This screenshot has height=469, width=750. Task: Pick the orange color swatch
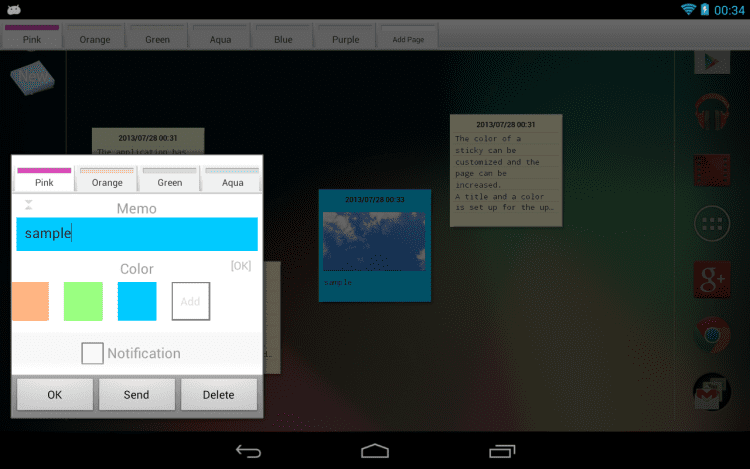click(30, 301)
